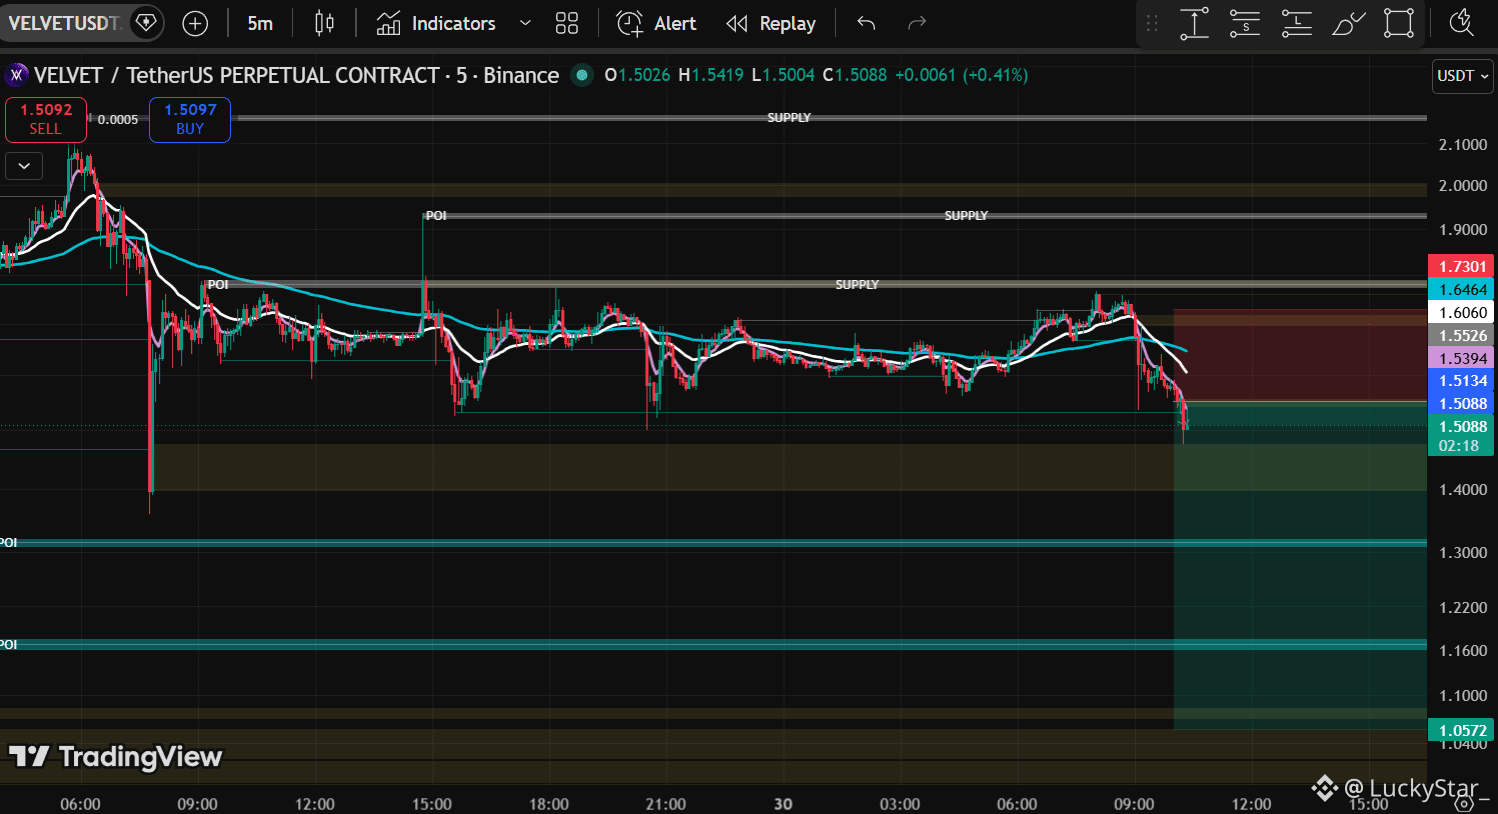Viewport: 1498px width, 814px height.
Task: Open the USDT currency dropdown
Action: 1463,76
